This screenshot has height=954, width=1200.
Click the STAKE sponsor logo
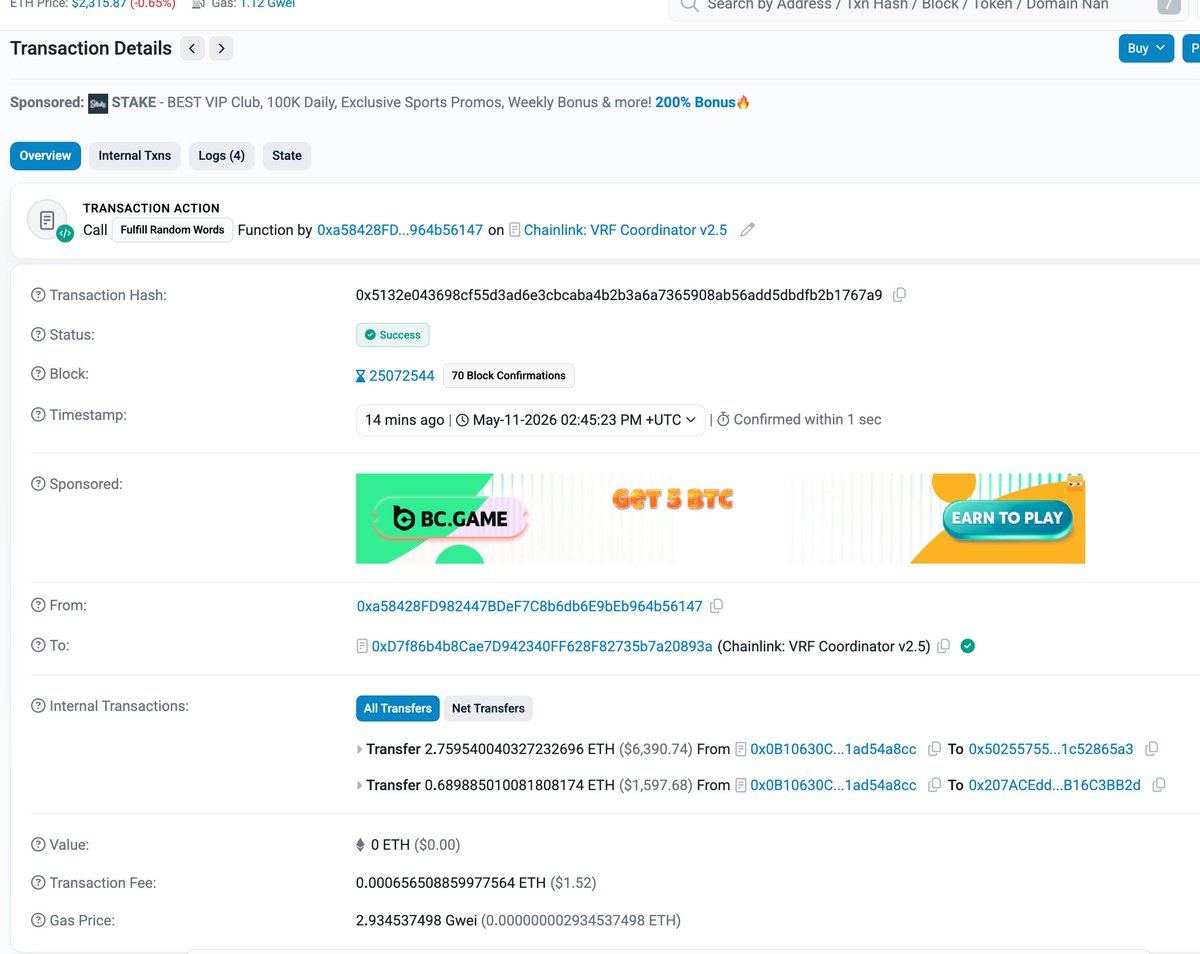point(98,103)
